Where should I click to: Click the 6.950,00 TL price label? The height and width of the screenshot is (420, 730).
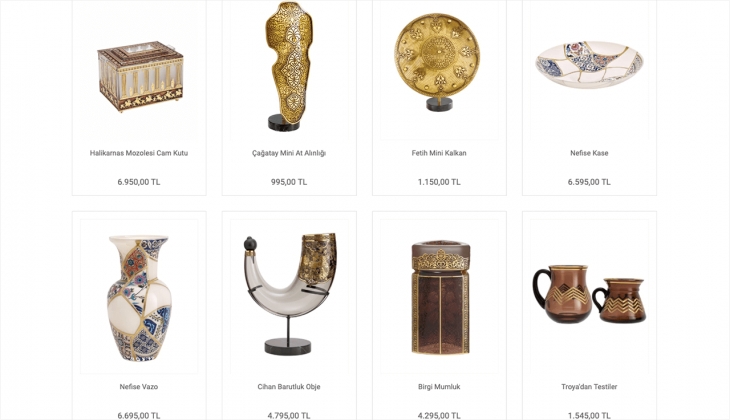pyautogui.click(x=139, y=182)
